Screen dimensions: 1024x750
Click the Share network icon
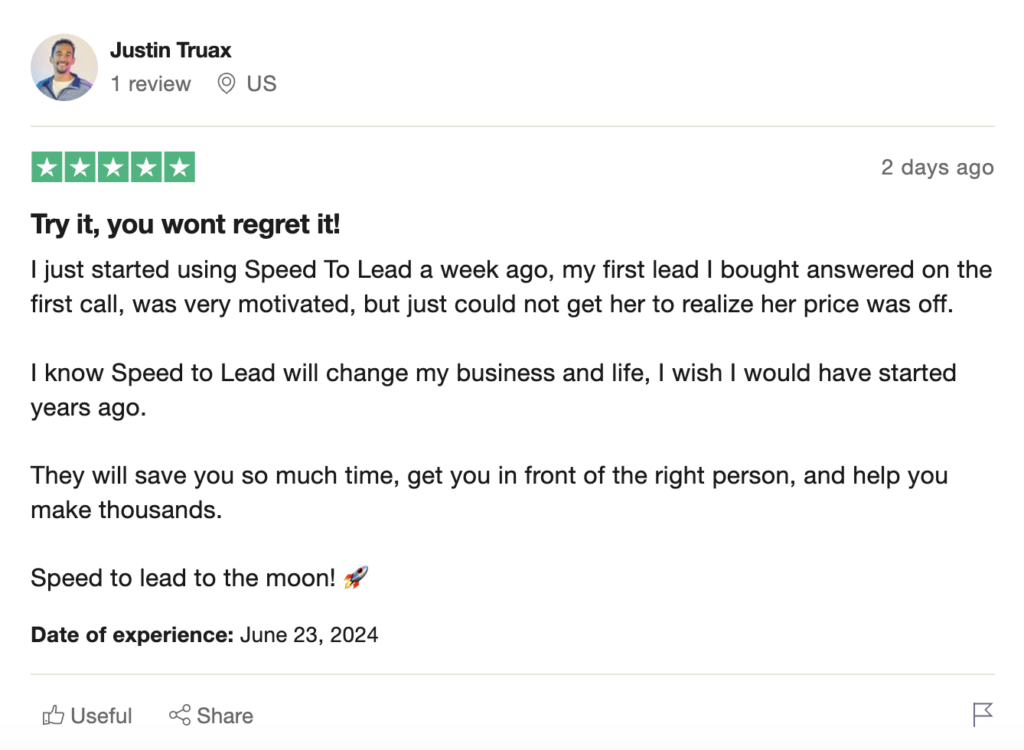click(x=179, y=715)
